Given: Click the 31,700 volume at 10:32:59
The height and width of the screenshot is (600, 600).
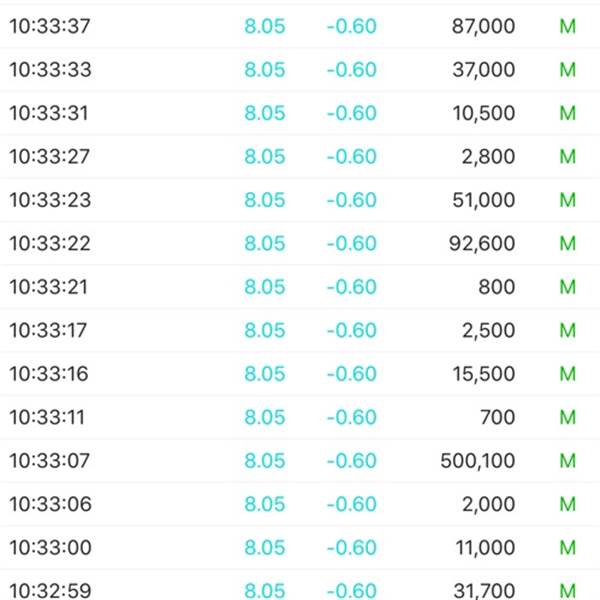Looking at the screenshot, I should point(484,591).
